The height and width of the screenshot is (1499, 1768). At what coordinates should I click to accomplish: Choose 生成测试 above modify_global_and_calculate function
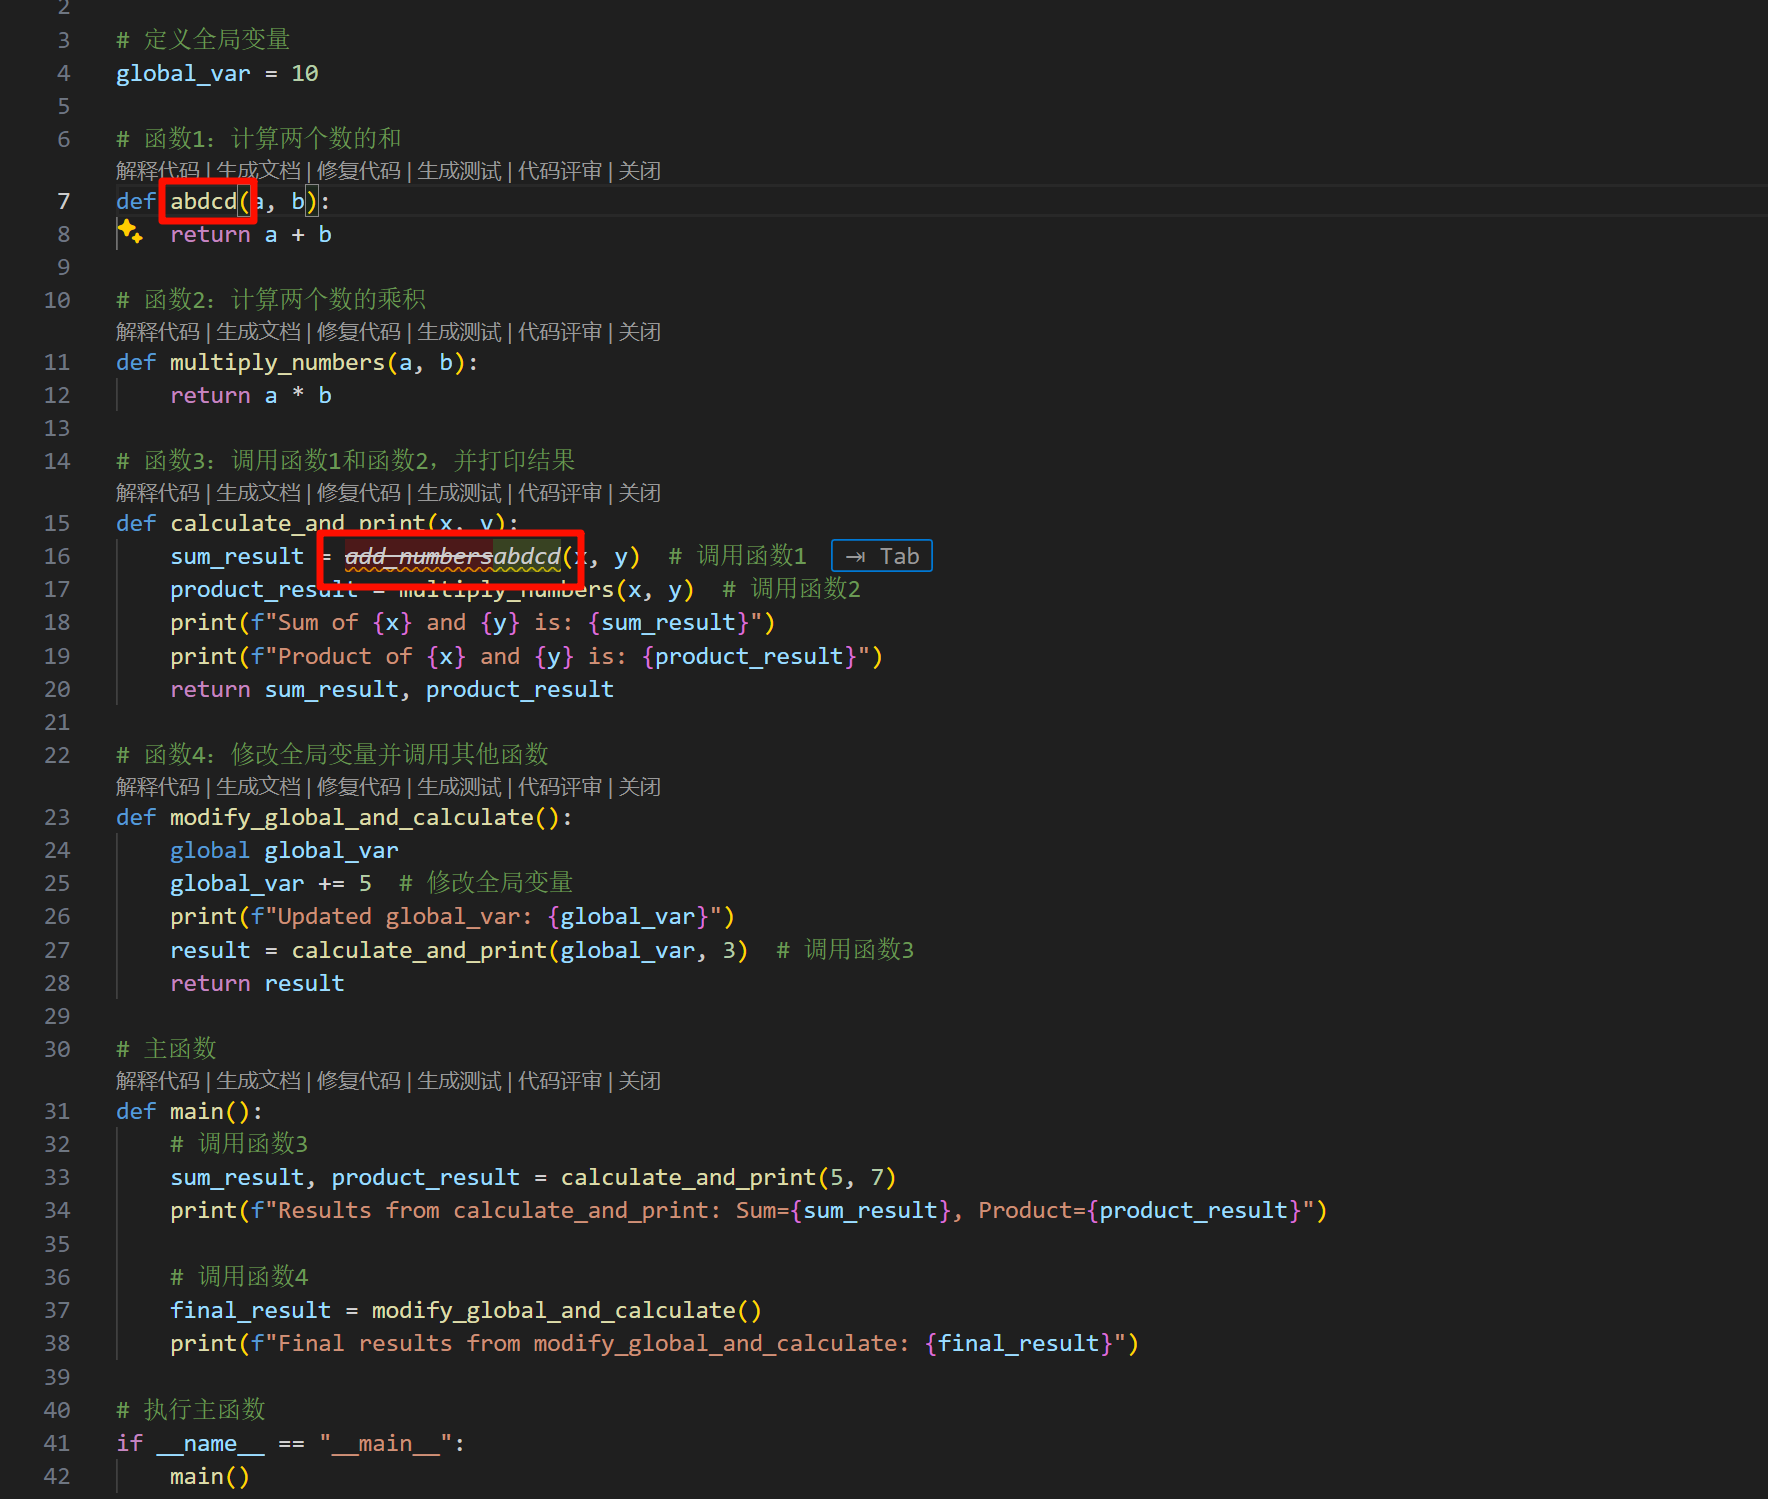459,787
